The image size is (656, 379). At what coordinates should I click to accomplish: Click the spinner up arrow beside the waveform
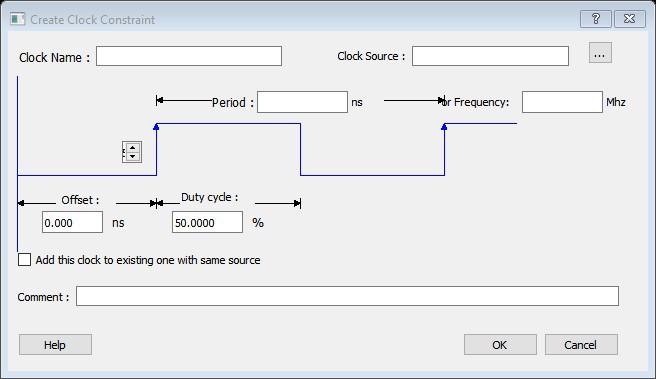[x=133, y=148]
